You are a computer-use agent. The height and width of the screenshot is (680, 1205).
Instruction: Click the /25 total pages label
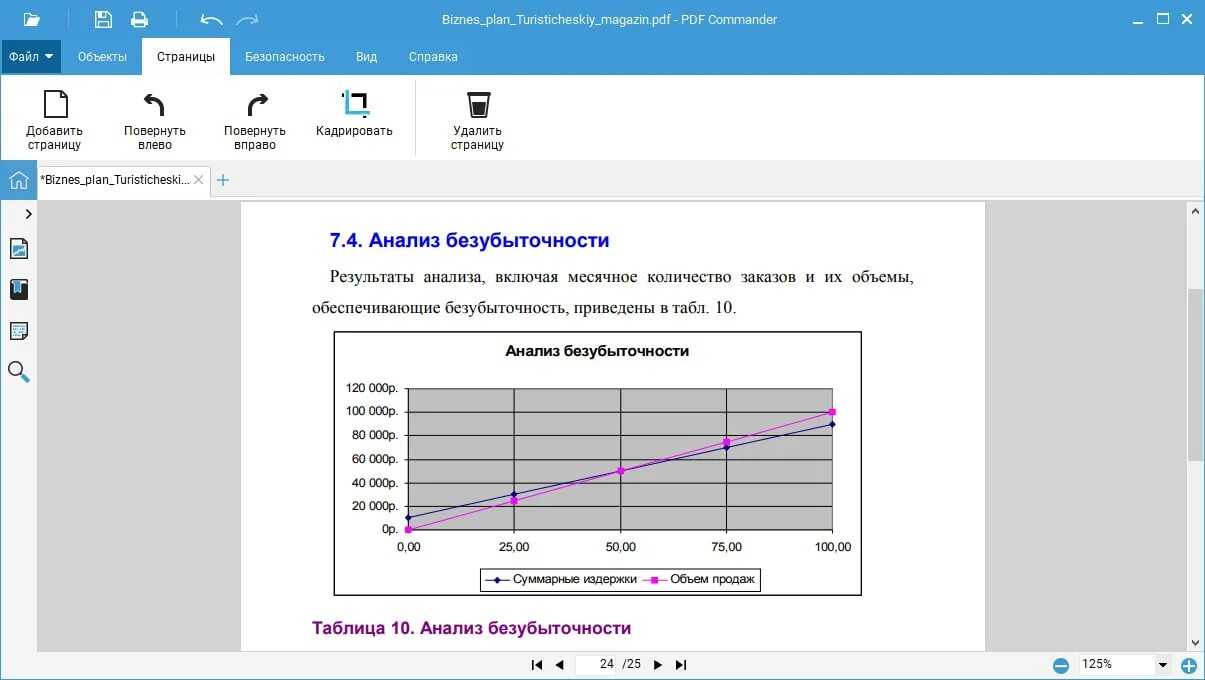[x=632, y=664]
